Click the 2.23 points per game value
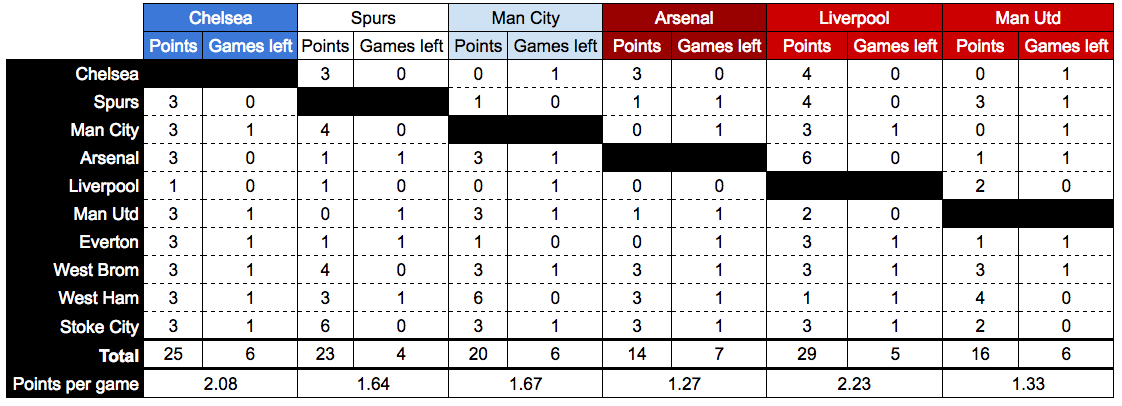Screen dimensions: 1122x406 853,384
